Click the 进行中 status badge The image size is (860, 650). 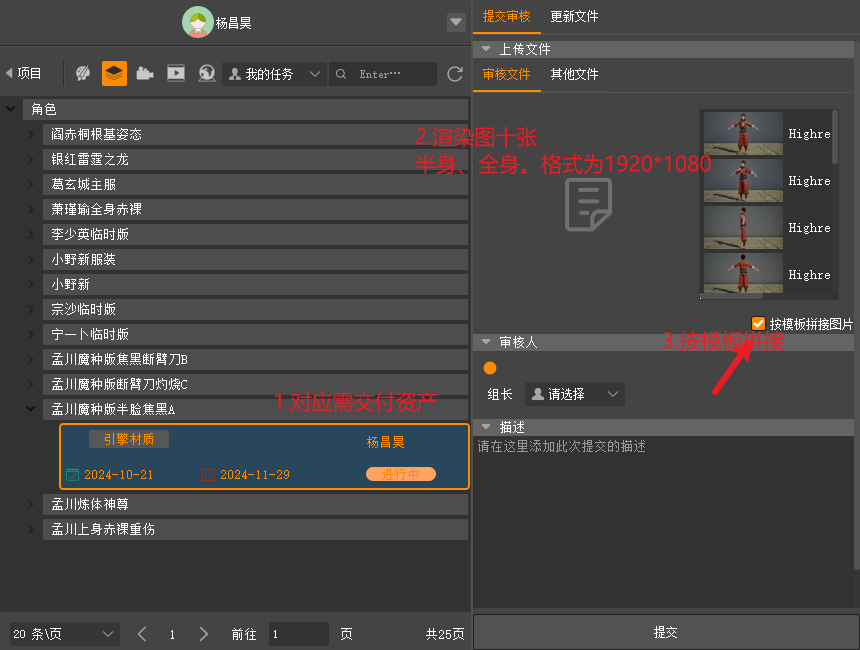coord(401,474)
